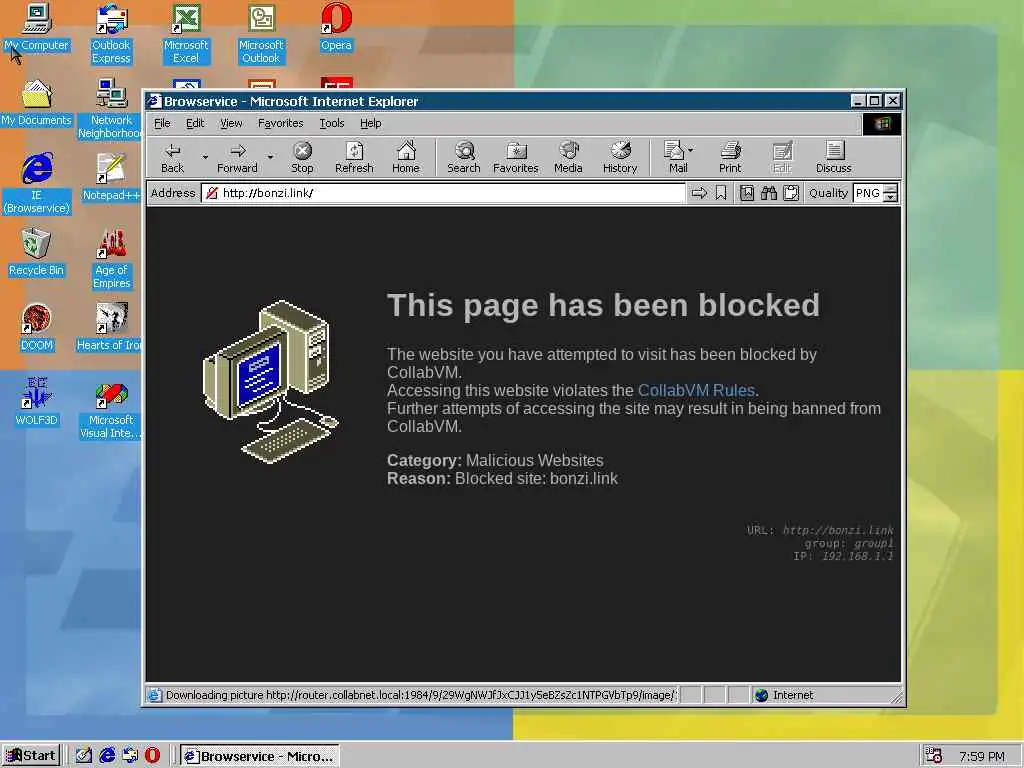Select the Opera desktop shortcut
This screenshot has height=768, width=1024.
[336, 28]
